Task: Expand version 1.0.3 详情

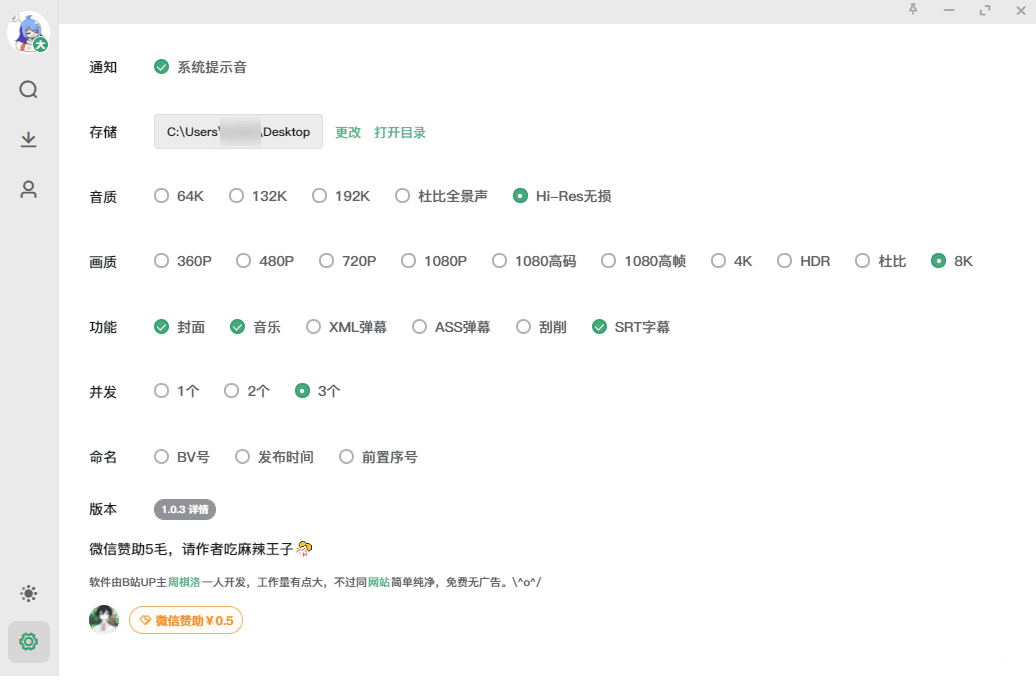Action: coord(183,509)
